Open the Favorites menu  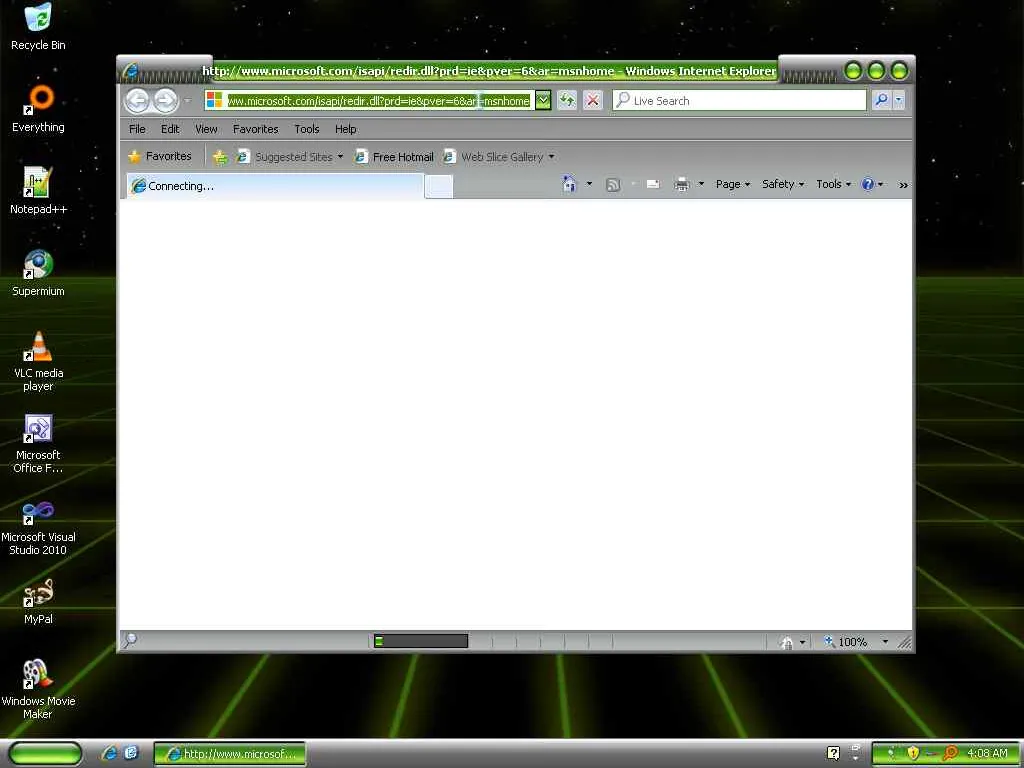(255, 129)
